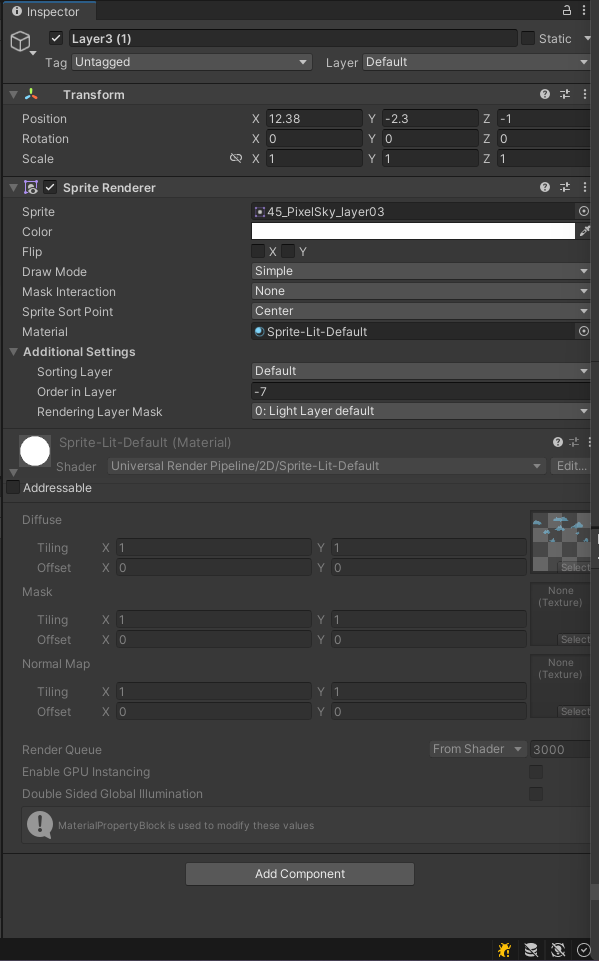
Task: Click the padlock icon to lock Inspector
Action: point(570,10)
